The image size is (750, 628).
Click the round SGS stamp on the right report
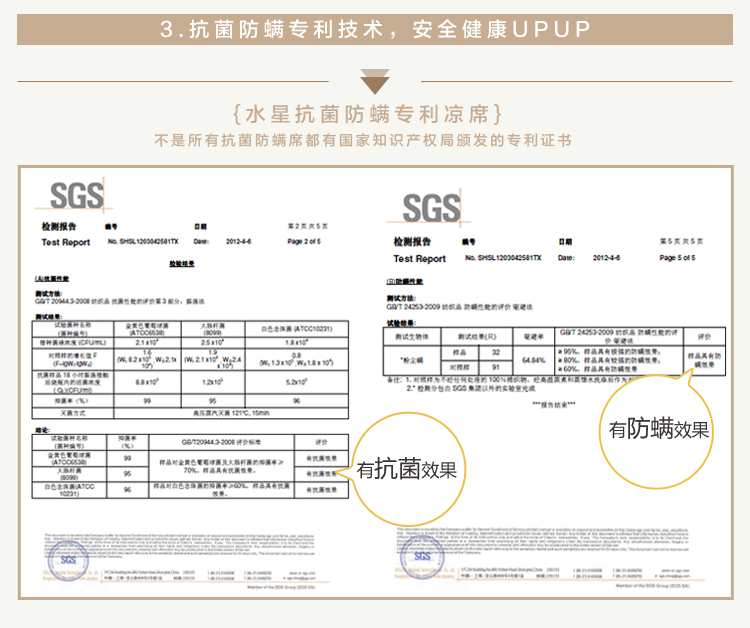tap(422, 557)
